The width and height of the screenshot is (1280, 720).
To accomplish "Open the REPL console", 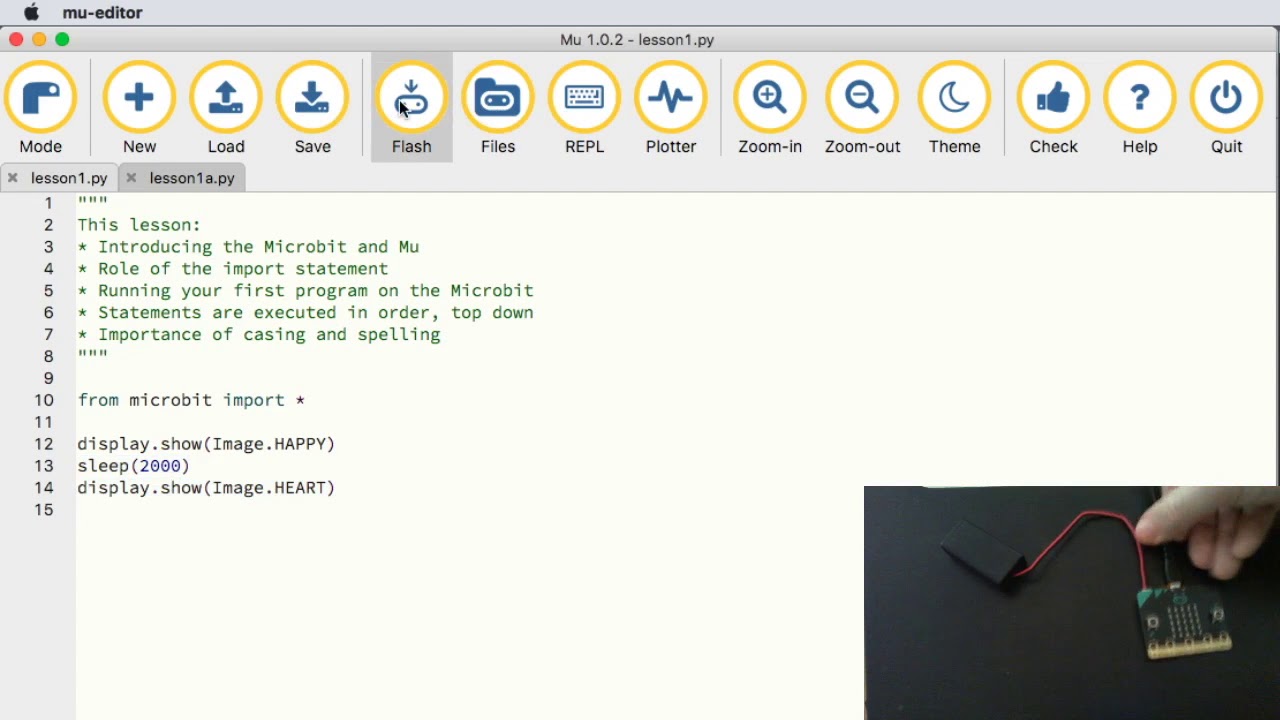I will tap(585, 108).
